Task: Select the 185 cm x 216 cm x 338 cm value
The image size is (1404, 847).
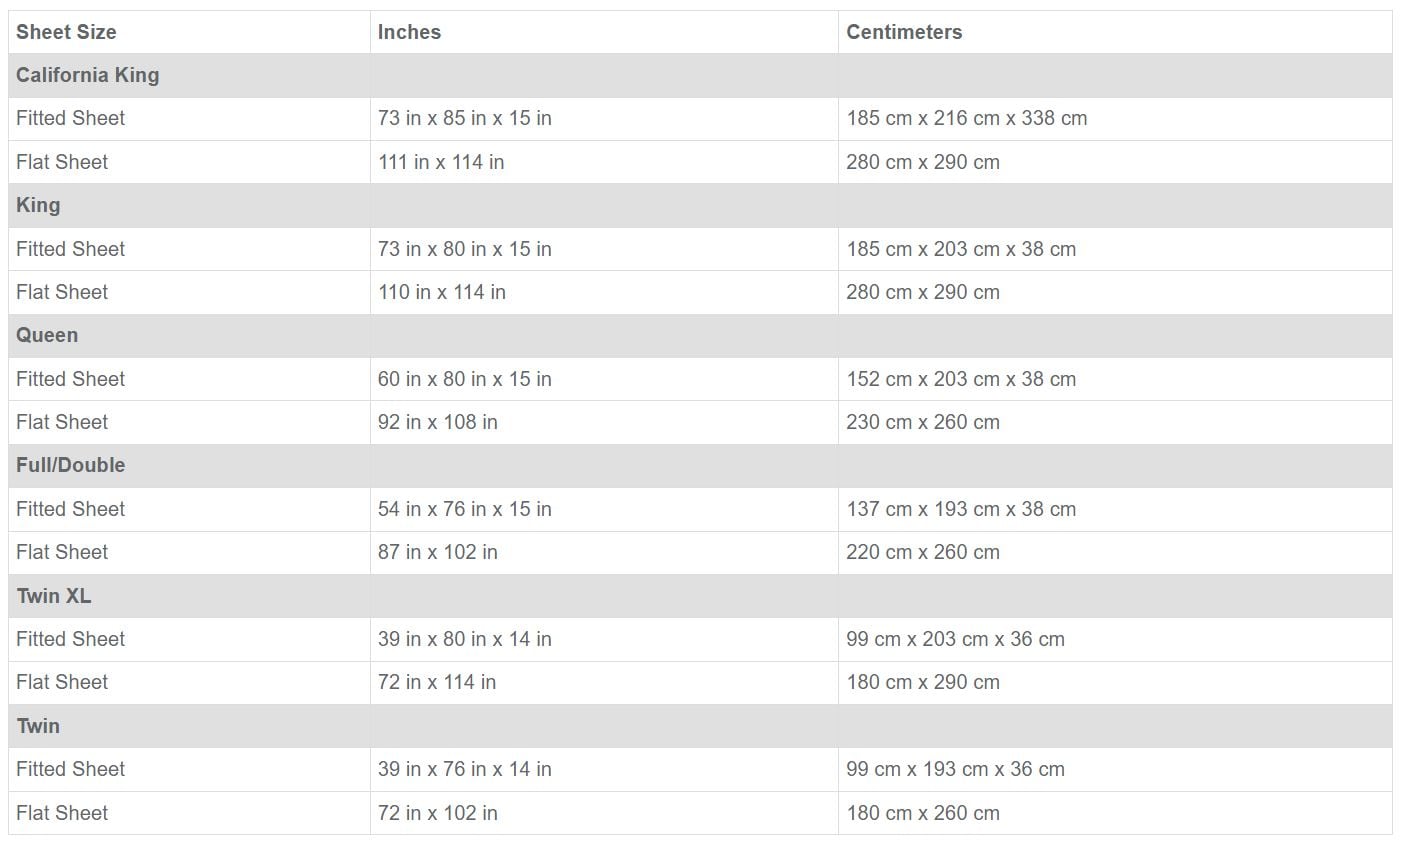Action: (966, 118)
